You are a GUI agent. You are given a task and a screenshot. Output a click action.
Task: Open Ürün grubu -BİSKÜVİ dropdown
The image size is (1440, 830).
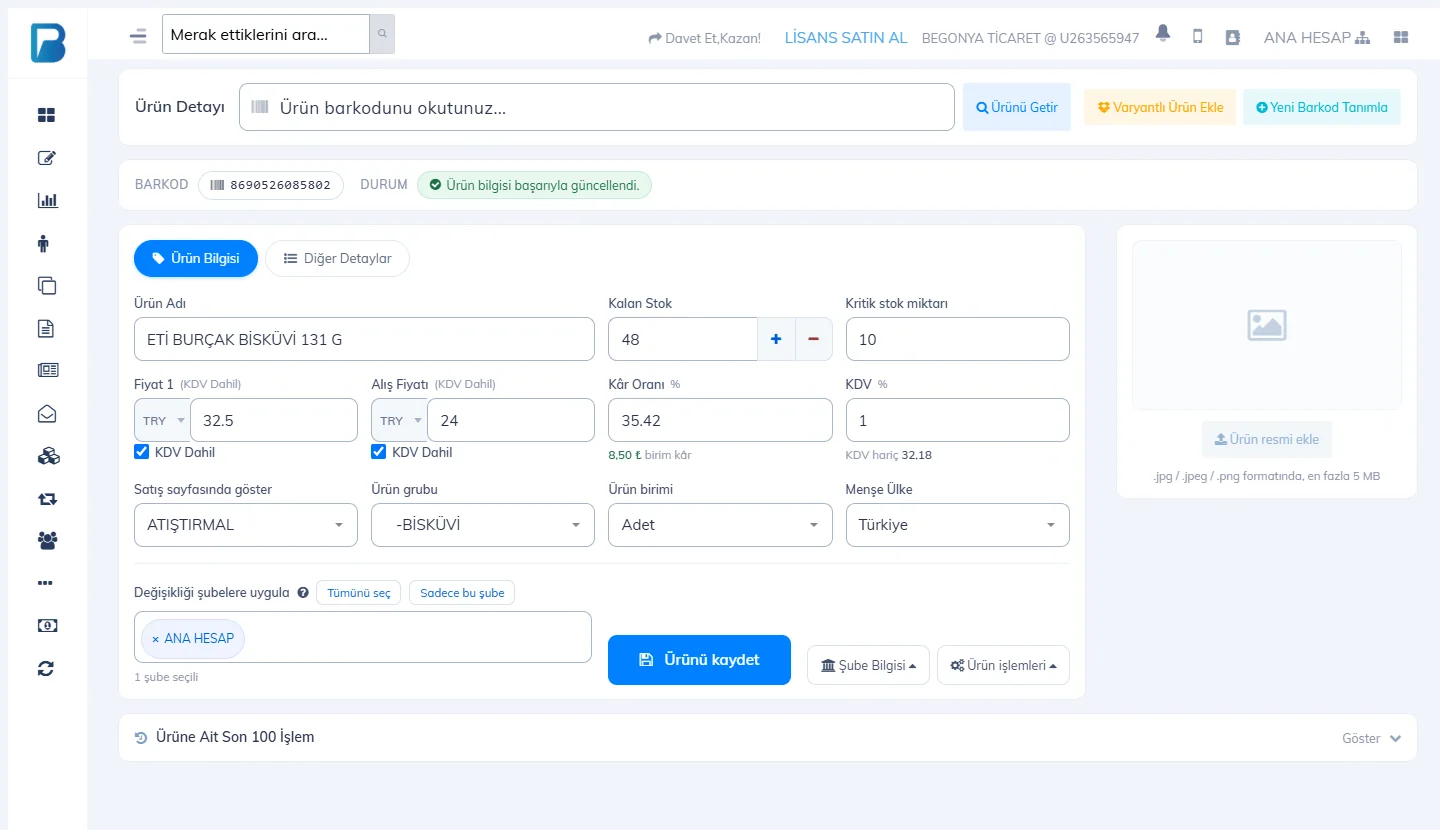(x=483, y=525)
